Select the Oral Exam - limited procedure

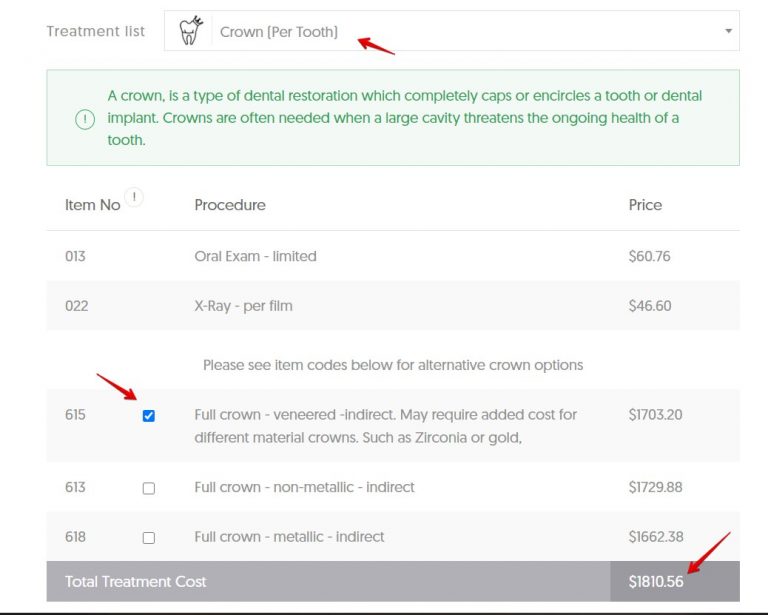click(x=255, y=256)
